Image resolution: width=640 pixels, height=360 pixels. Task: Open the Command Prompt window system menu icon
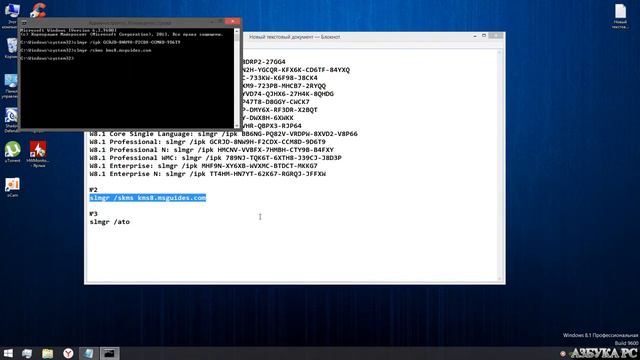point(24,22)
